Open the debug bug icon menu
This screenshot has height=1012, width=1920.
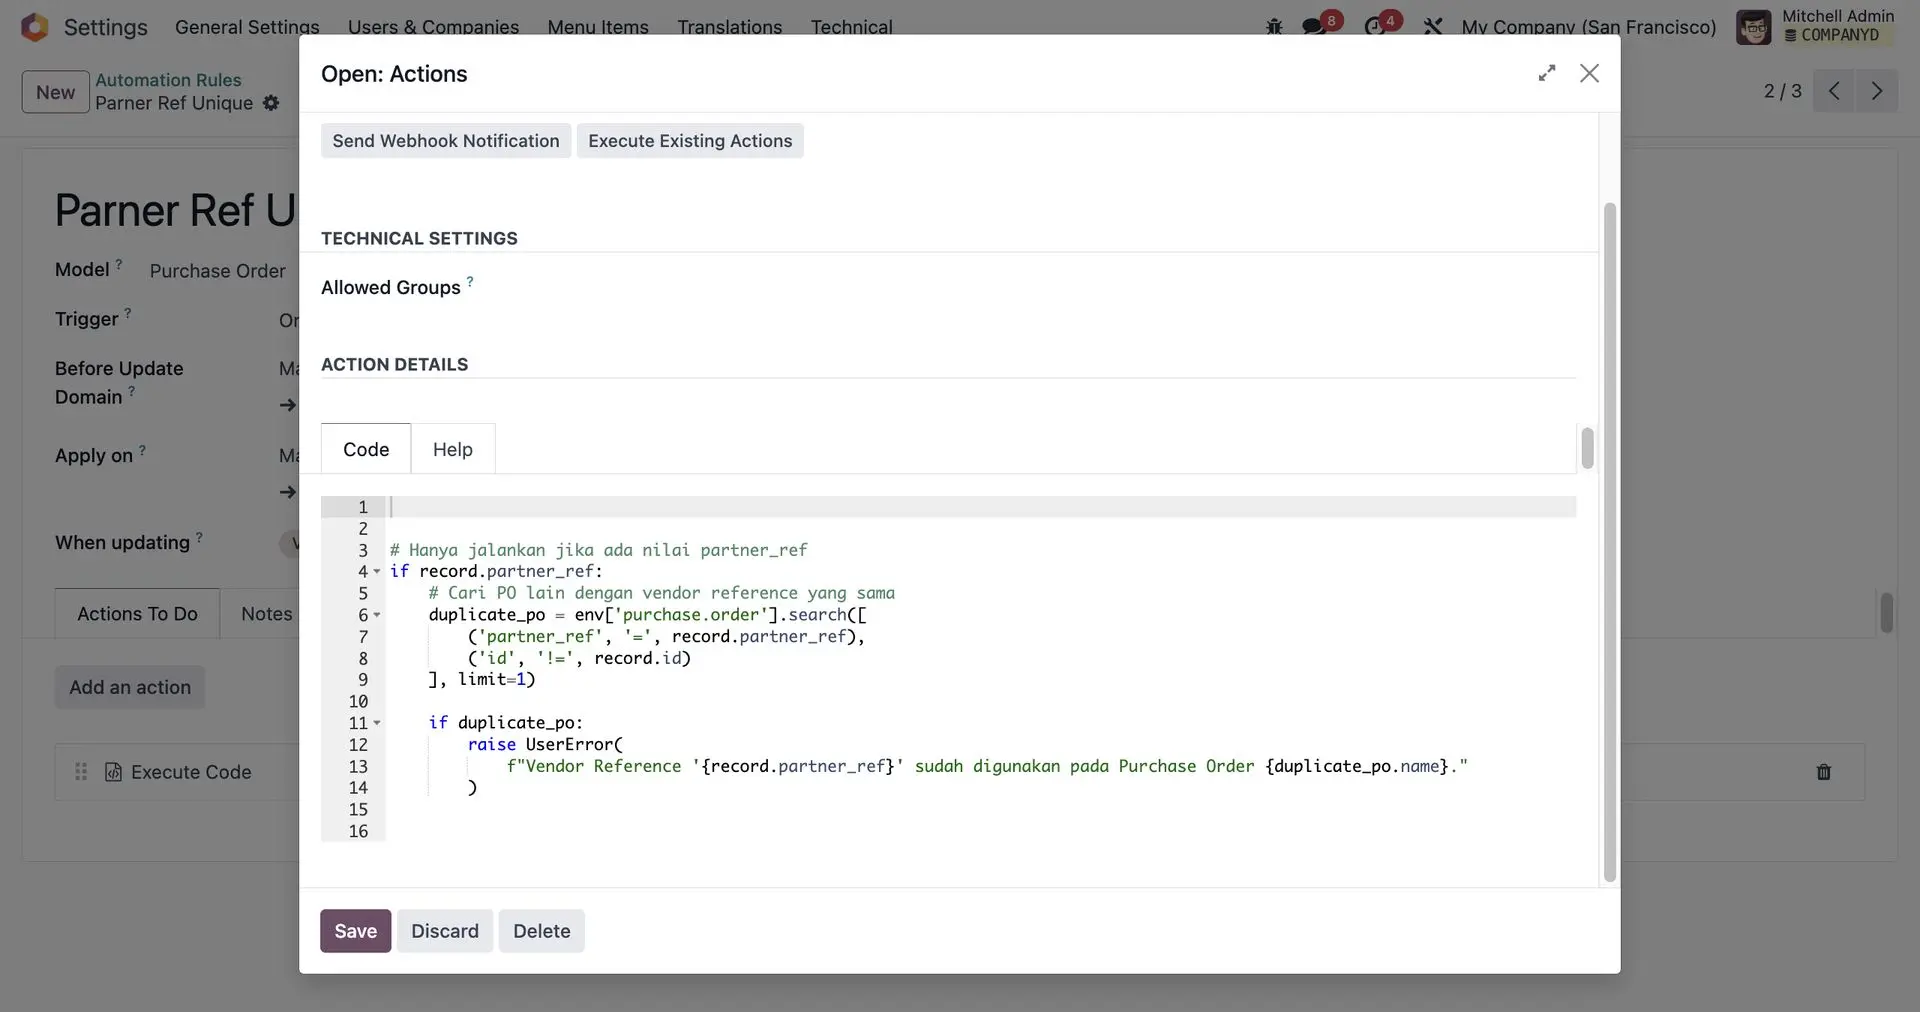(x=1274, y=27)
